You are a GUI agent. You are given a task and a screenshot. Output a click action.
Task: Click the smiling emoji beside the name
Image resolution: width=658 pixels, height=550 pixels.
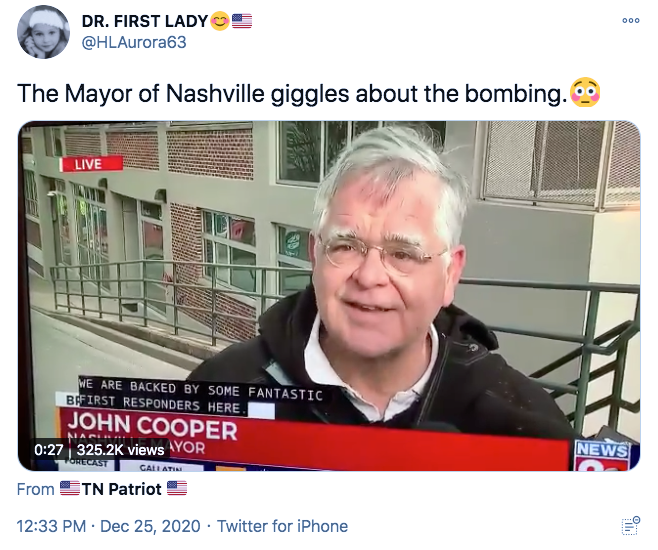(x=220, y=21)
